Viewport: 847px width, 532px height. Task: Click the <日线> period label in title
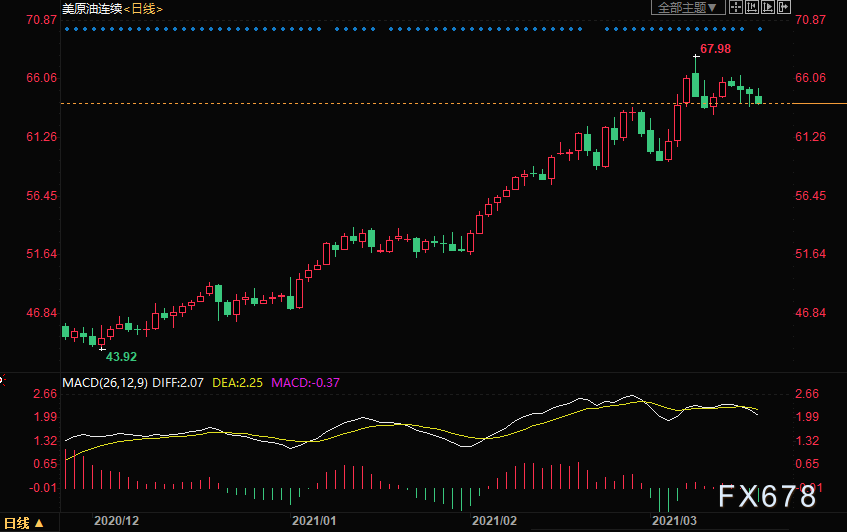tap(143, 9)
